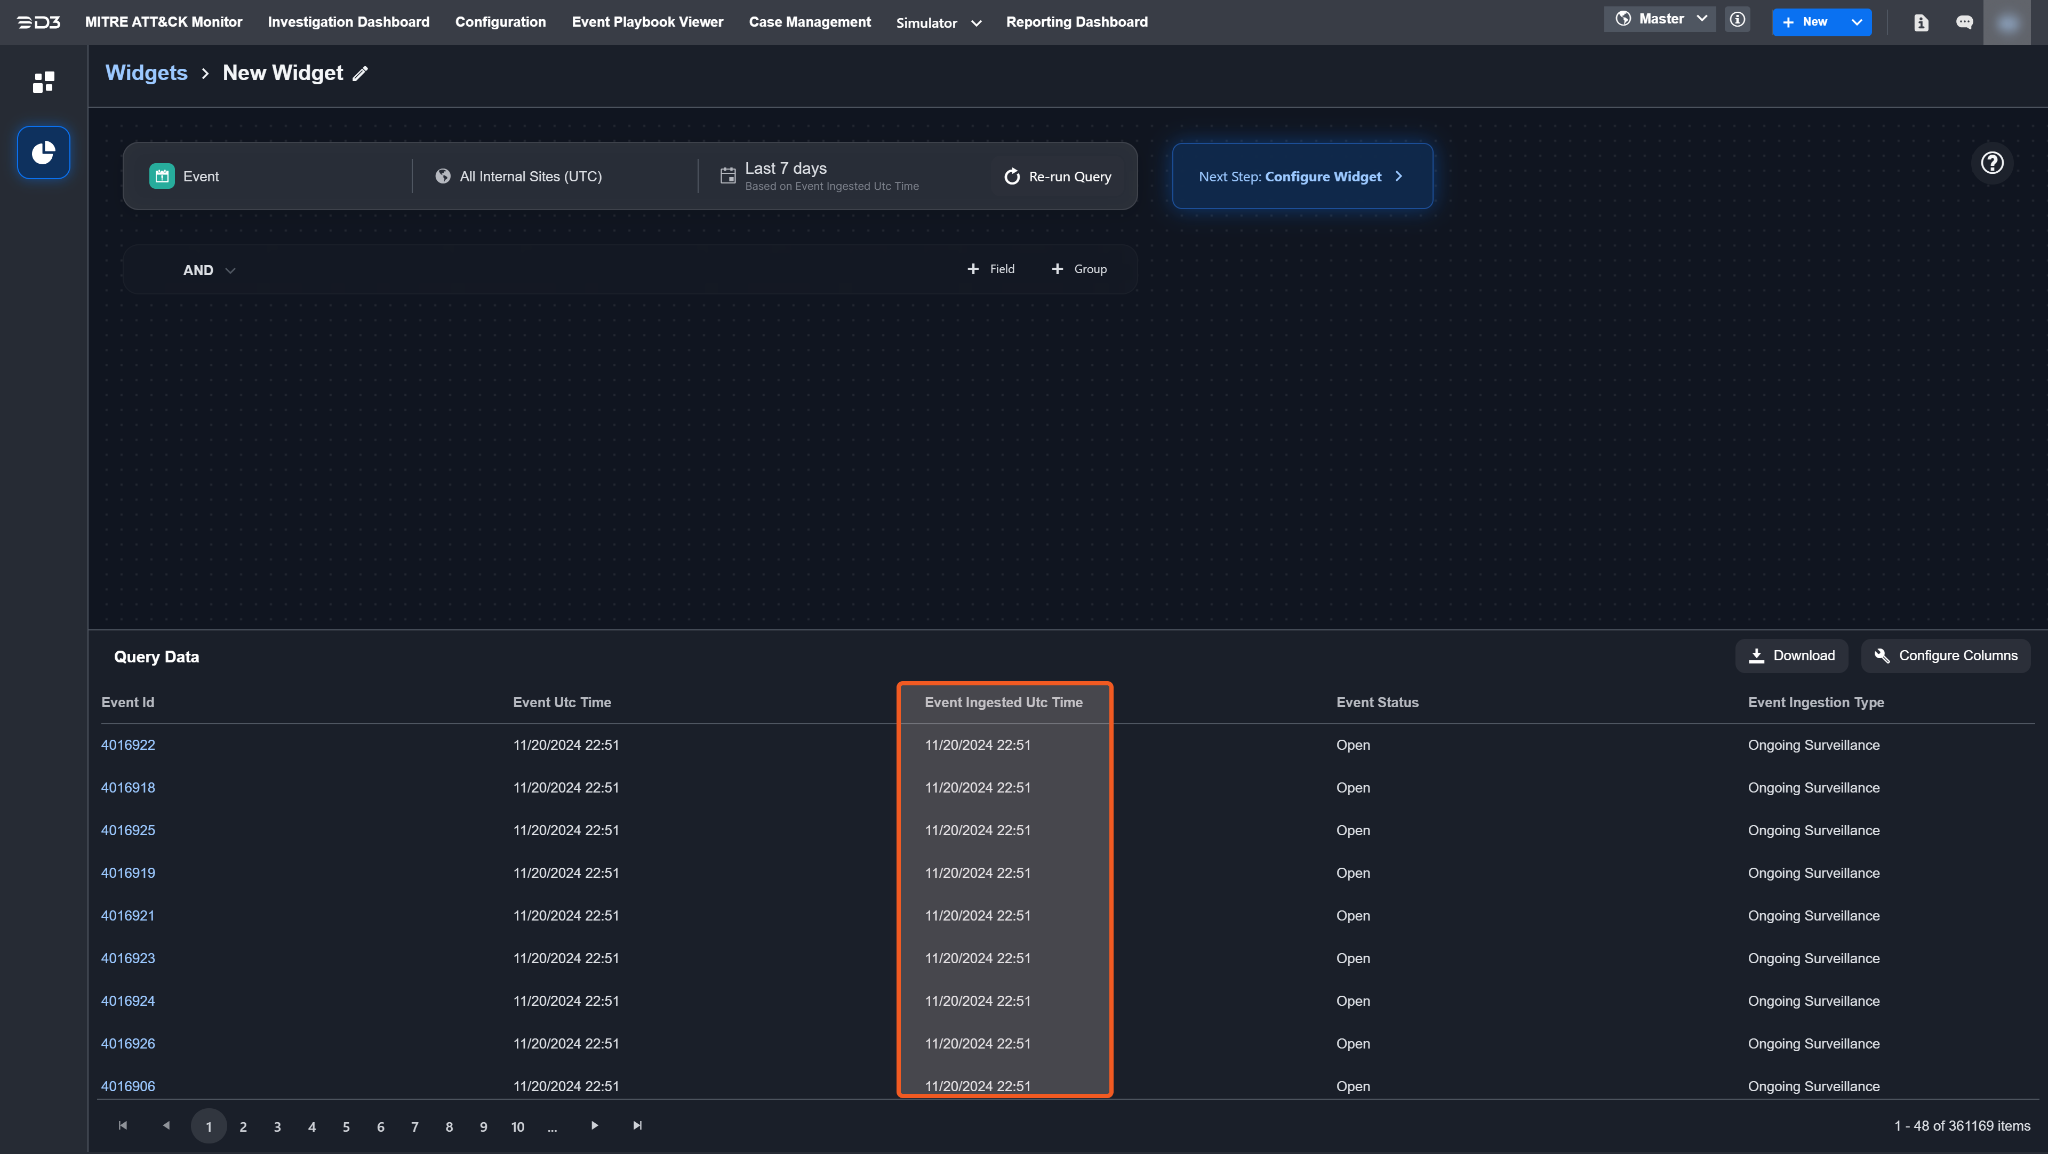Open the Reporting Dashboard menu item

coord(1076,22)
